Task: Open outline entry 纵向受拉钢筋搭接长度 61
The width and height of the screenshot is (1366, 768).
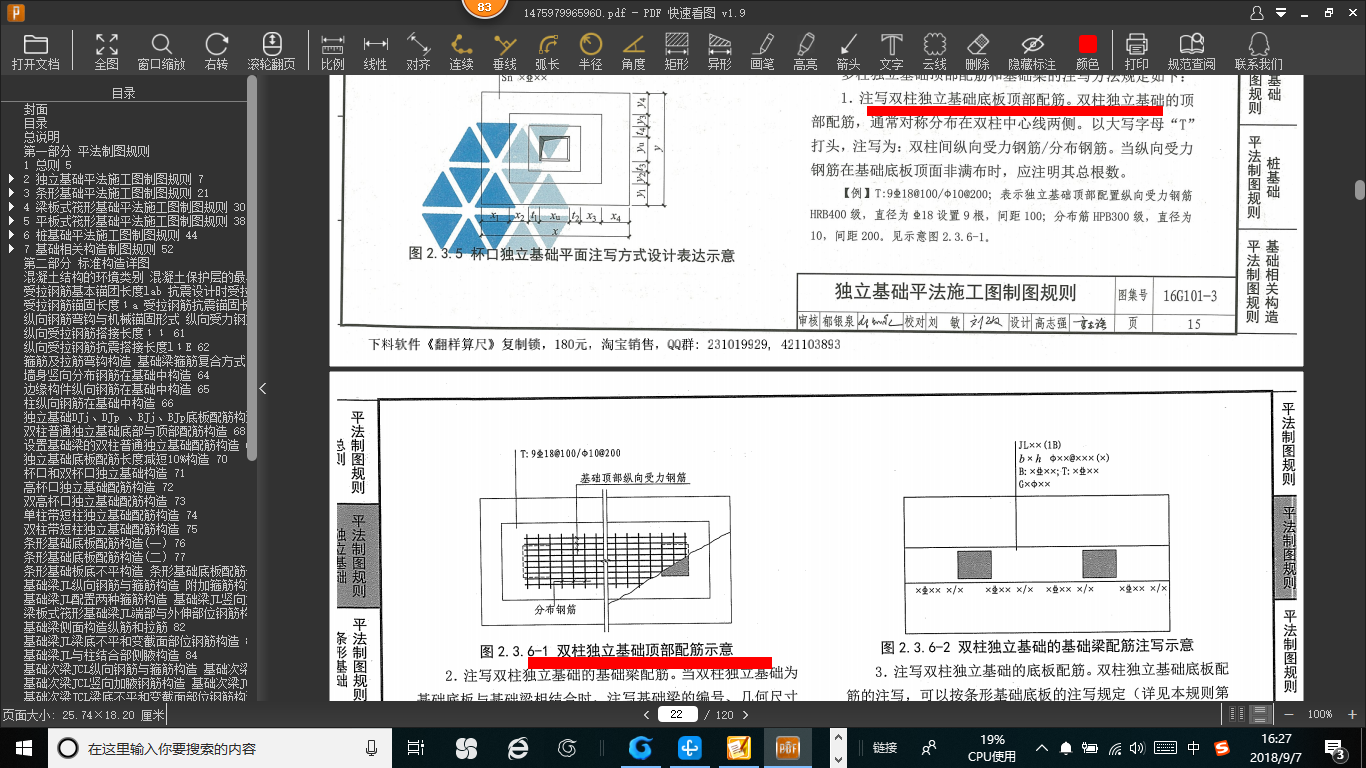Action: point(104,333)
